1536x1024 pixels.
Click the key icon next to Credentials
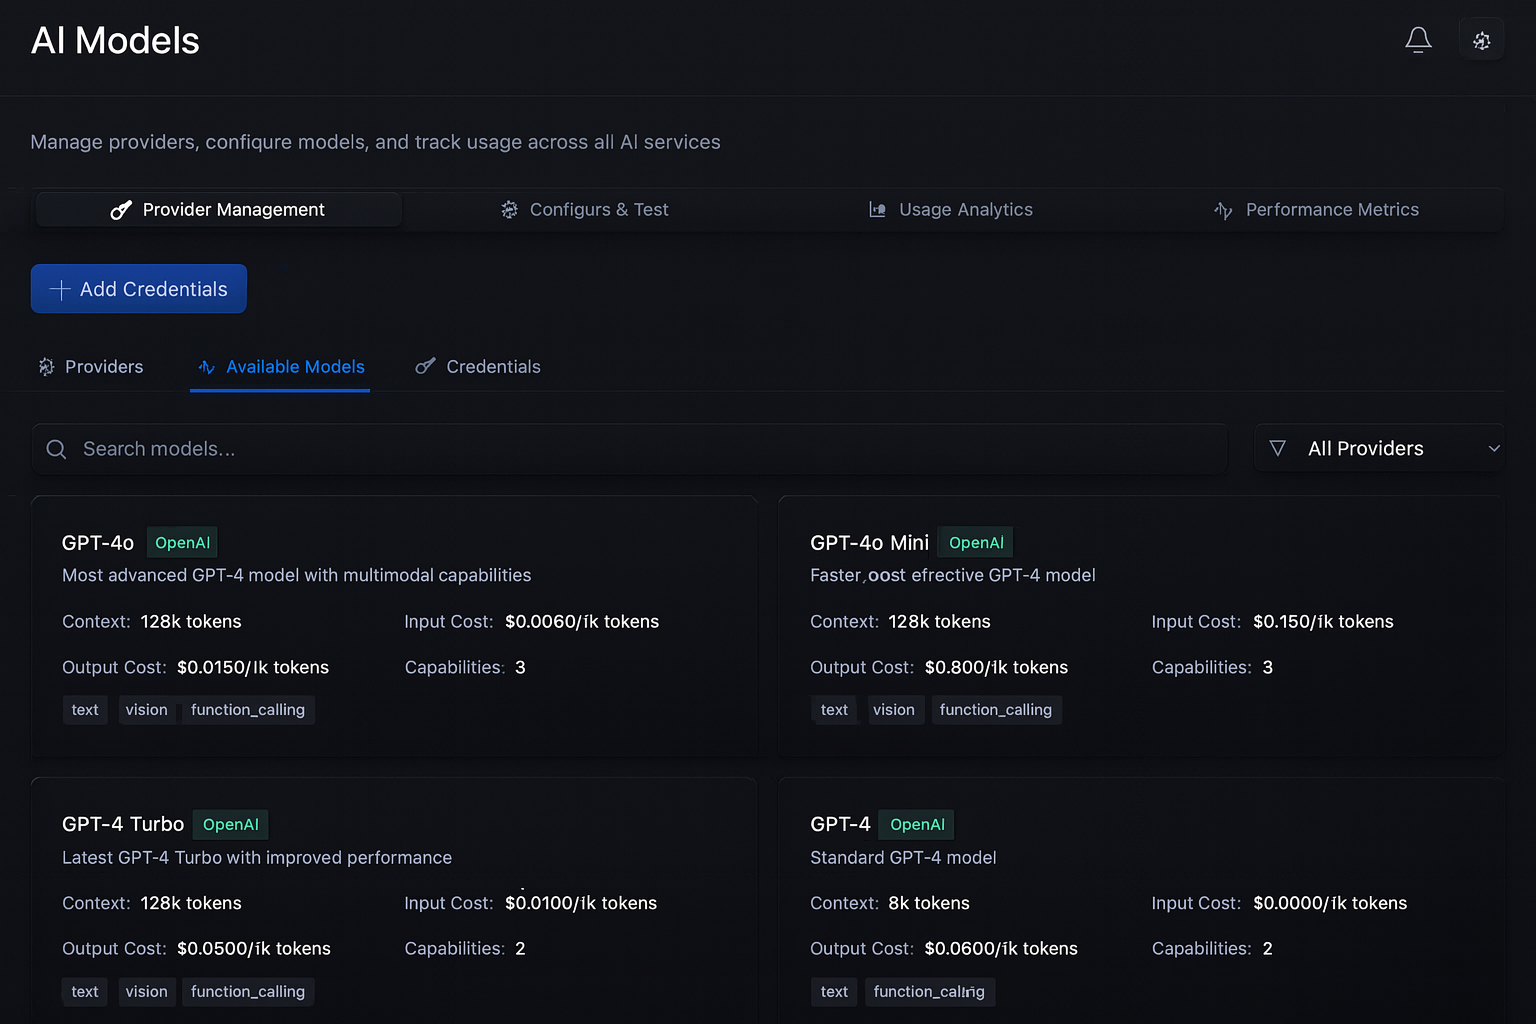click(x=425, y=367)
